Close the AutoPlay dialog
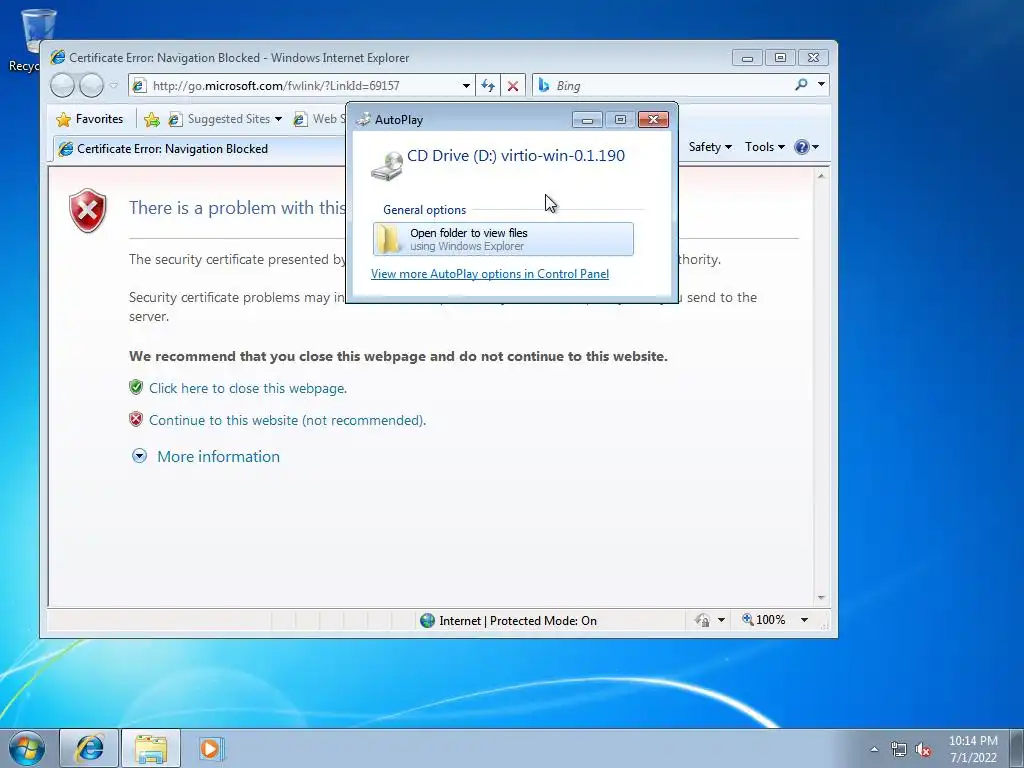 (653, 120)
